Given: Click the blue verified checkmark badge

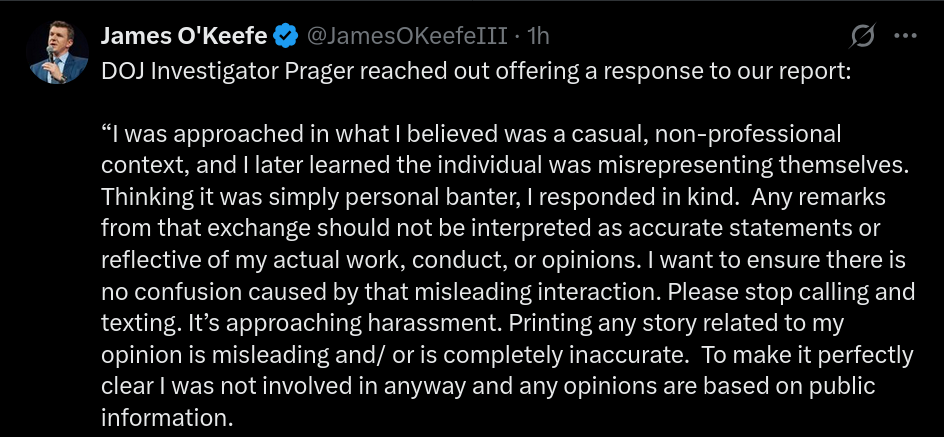Looking at the screenshot, I should 285,37.
